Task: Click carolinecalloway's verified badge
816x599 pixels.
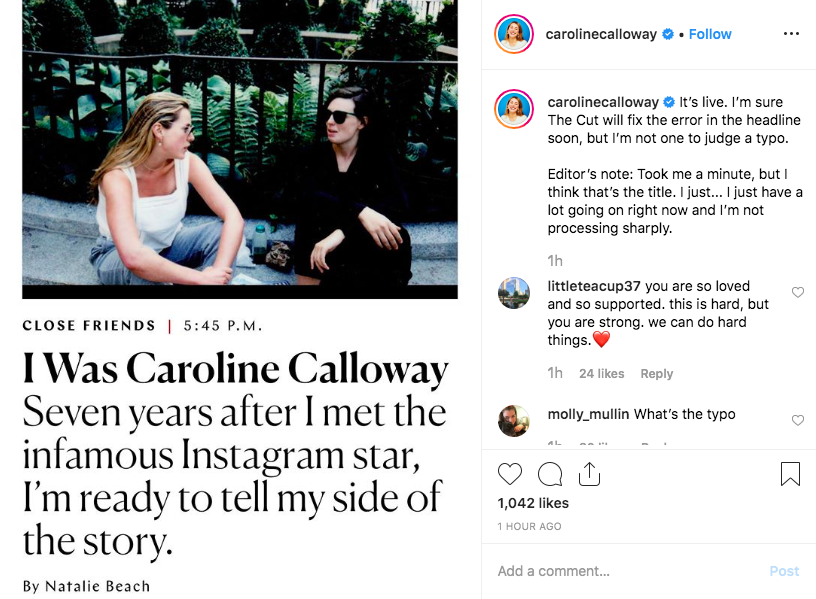Action: tap(666, 33)
